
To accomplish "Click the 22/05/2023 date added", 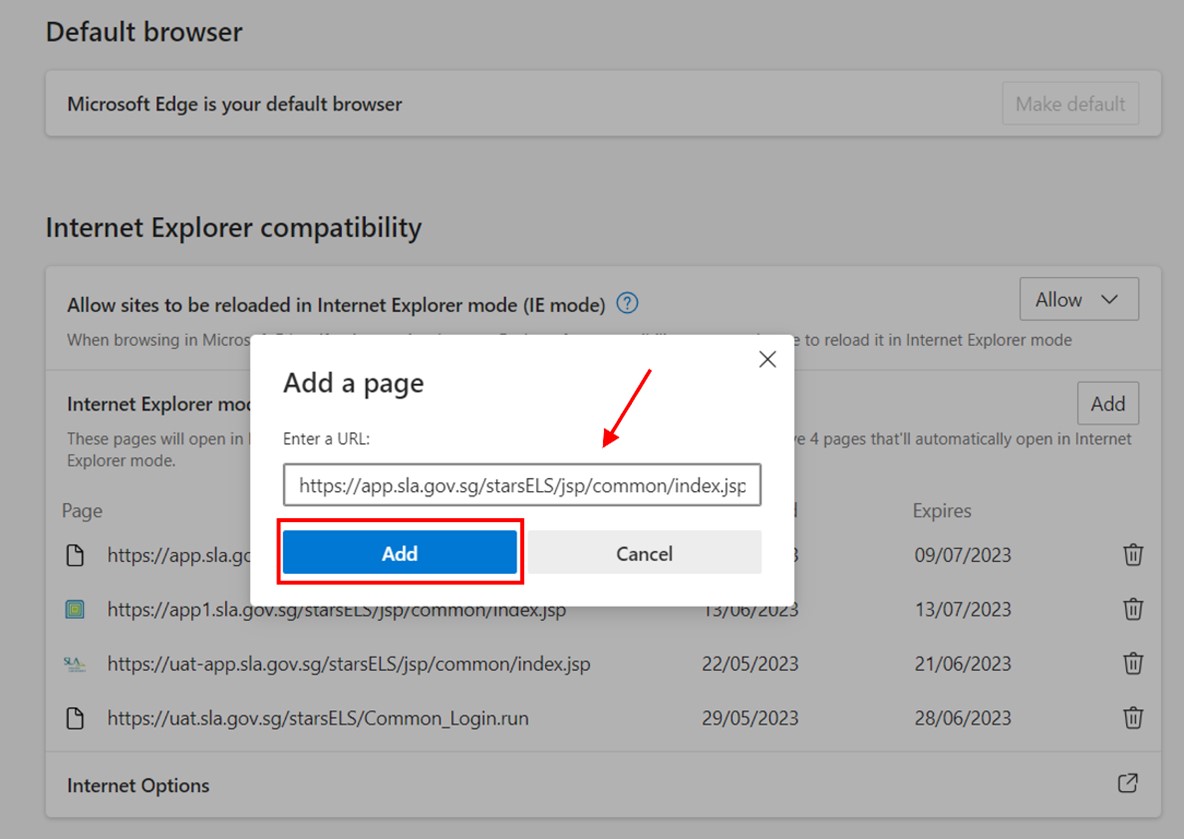I will [x=750, y=664].
